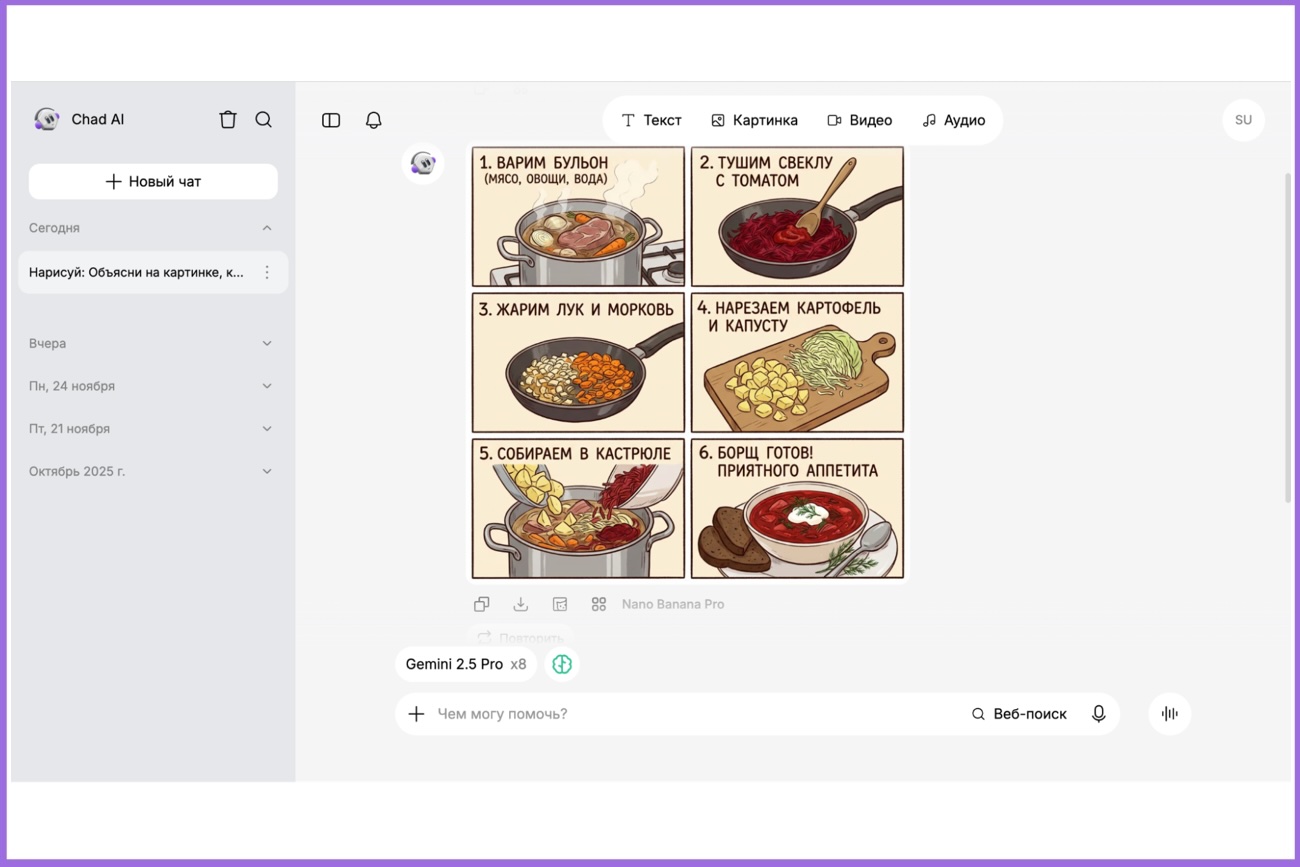Click the green brain icon next to model

[562, 664]
